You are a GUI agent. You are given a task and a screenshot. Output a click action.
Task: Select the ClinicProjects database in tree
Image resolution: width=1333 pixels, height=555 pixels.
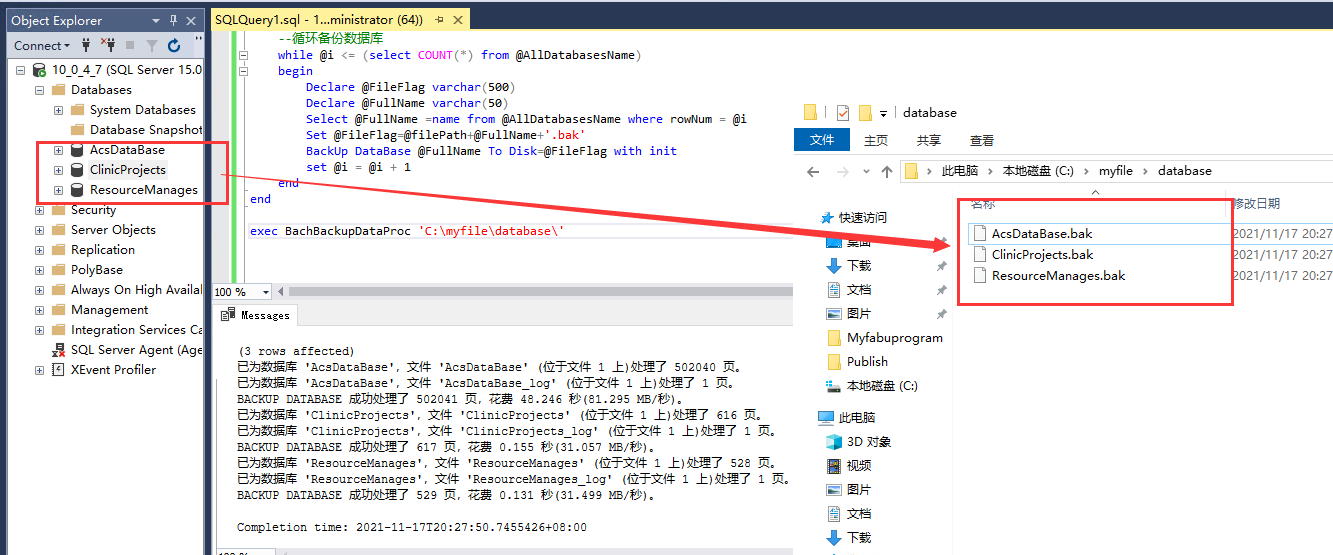[127, 170]
